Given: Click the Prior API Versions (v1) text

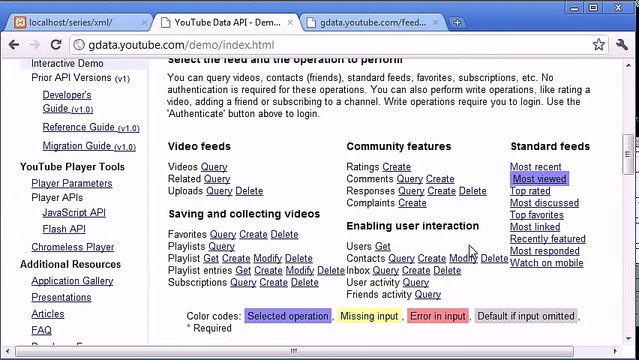Looking at the screenshot, I should point(80,78).
